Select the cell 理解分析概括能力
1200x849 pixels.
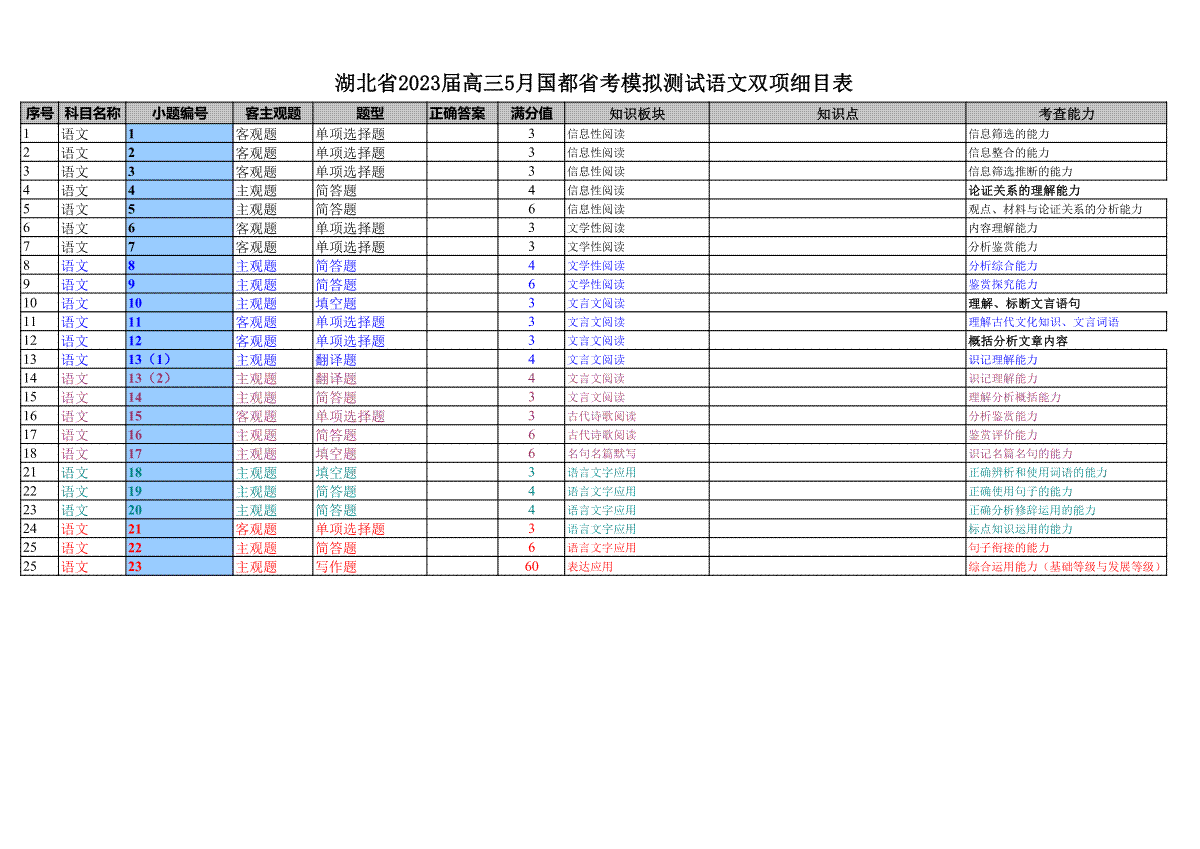1066,397
